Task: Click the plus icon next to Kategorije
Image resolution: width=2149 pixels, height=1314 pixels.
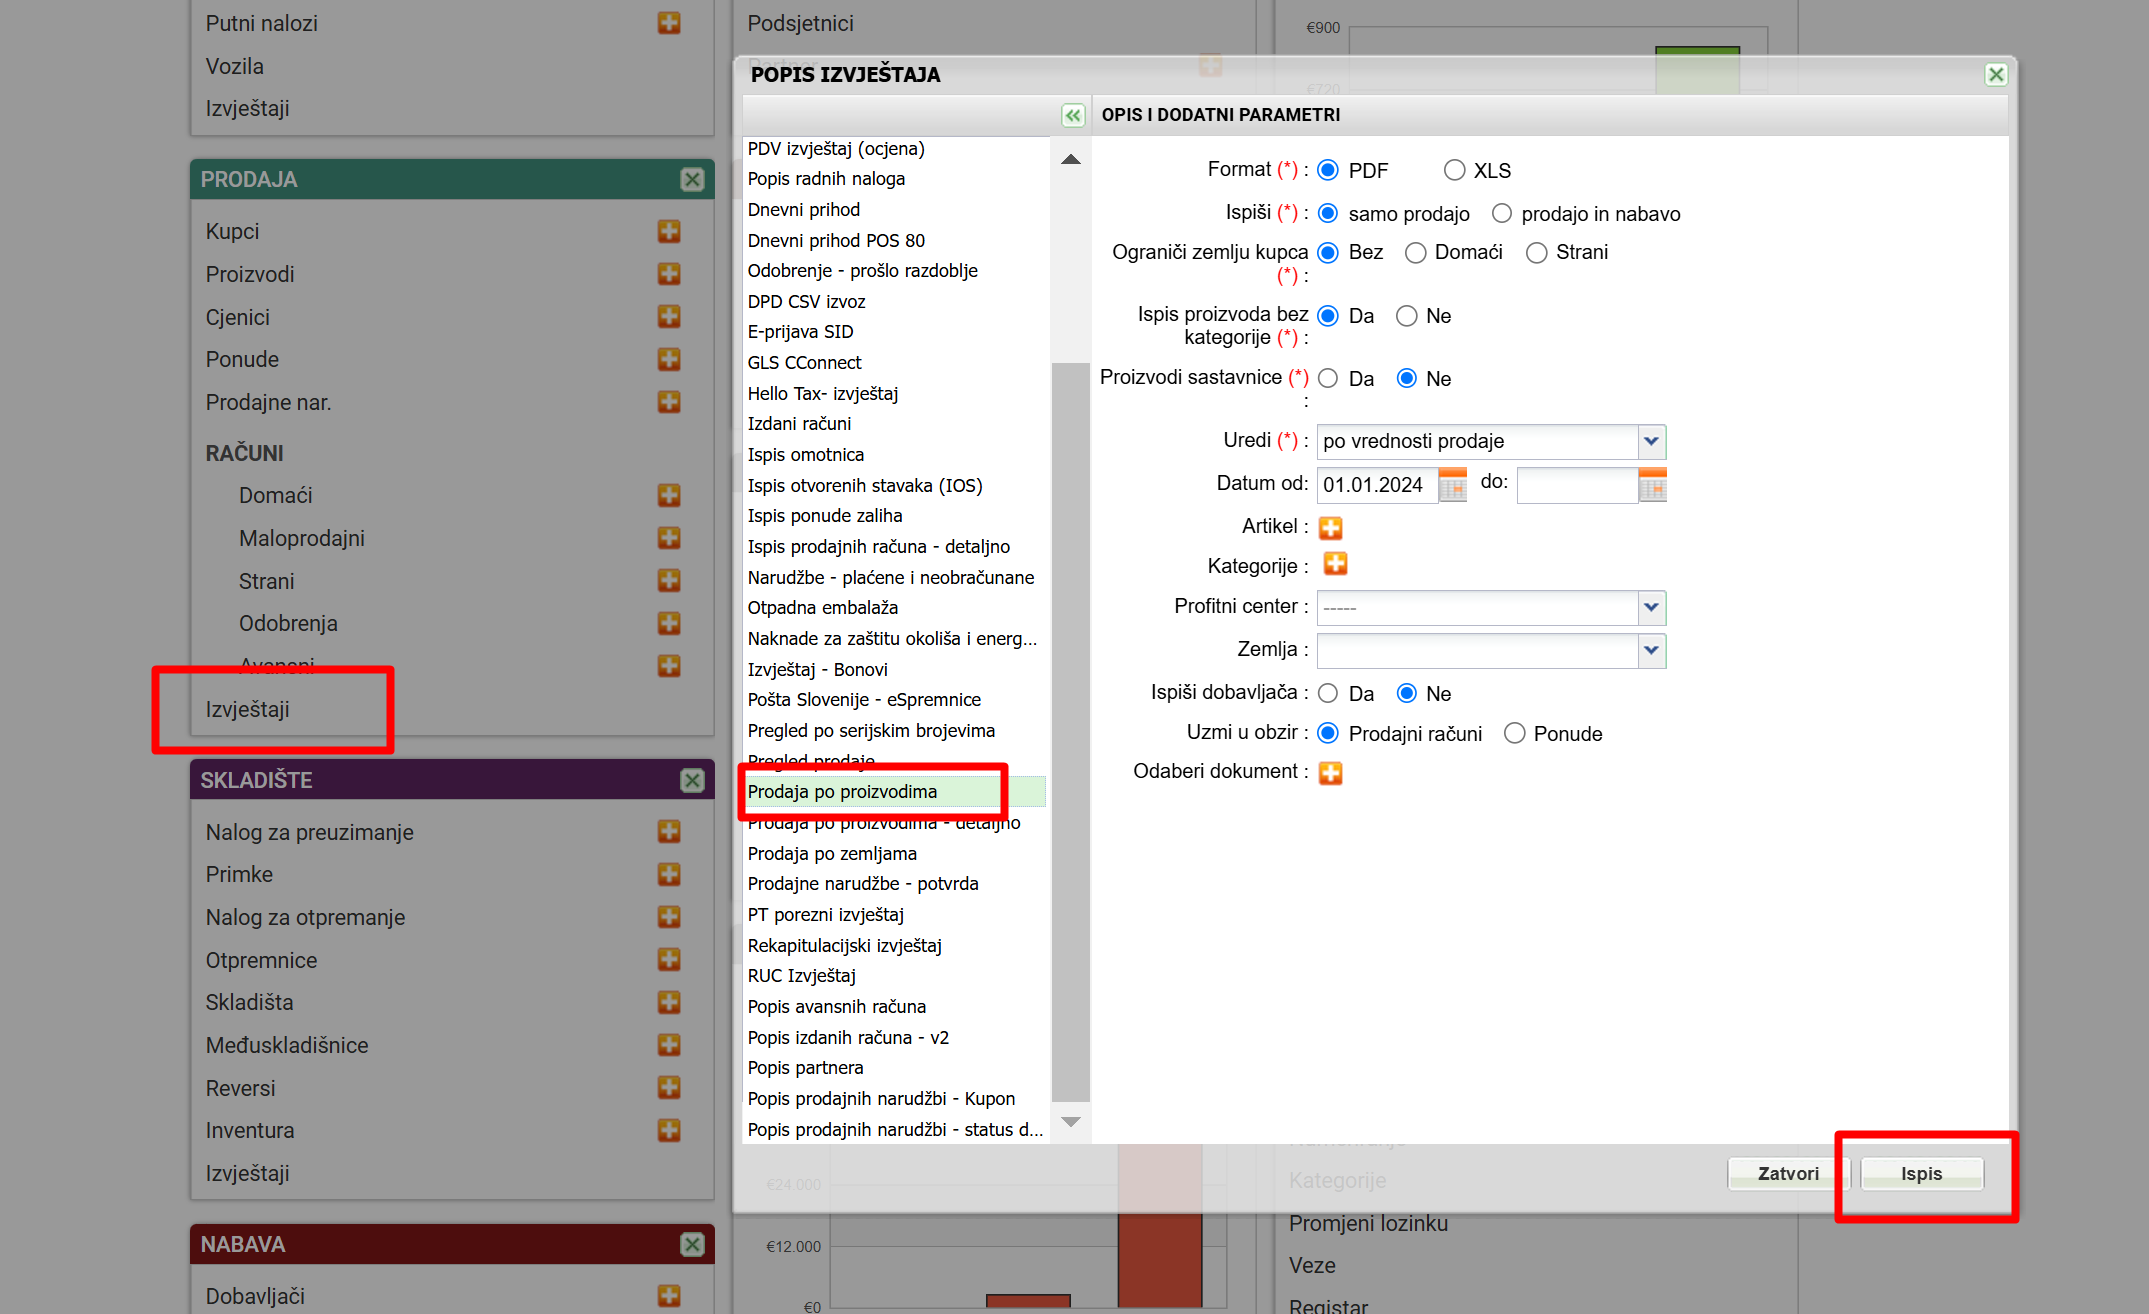Action: click(x=1335, y=565)
